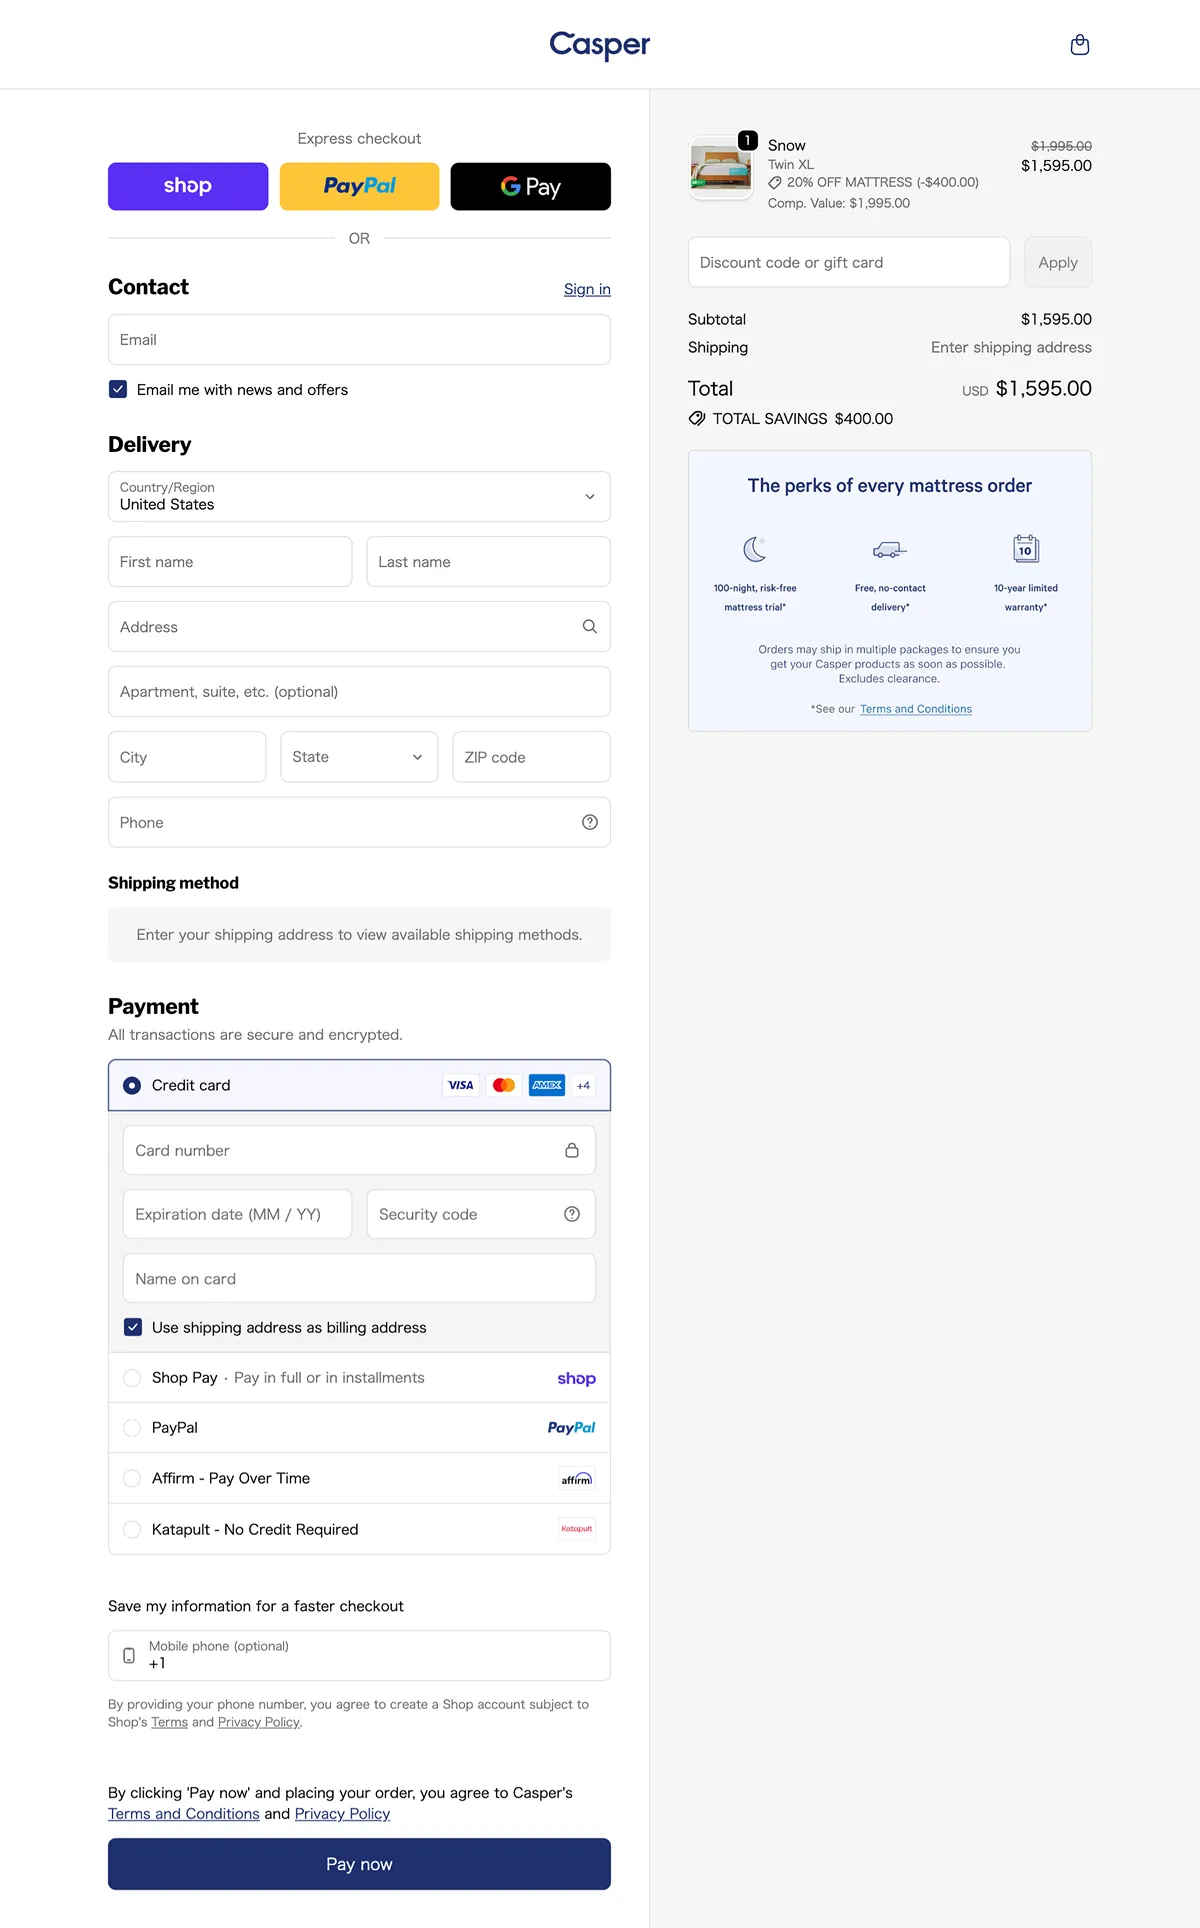Click the card number lock icon

[571, 1151]
